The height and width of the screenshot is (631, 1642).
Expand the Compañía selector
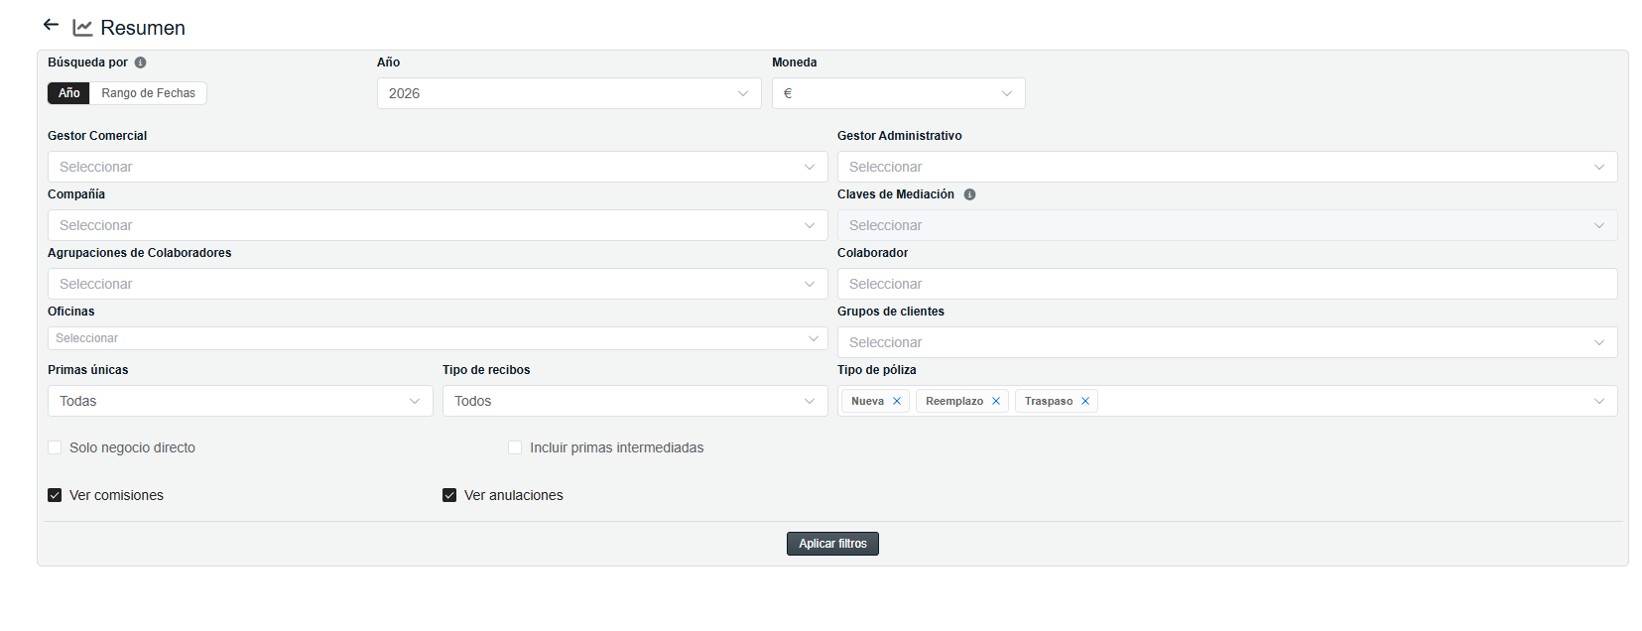click(x=437, y=225)
